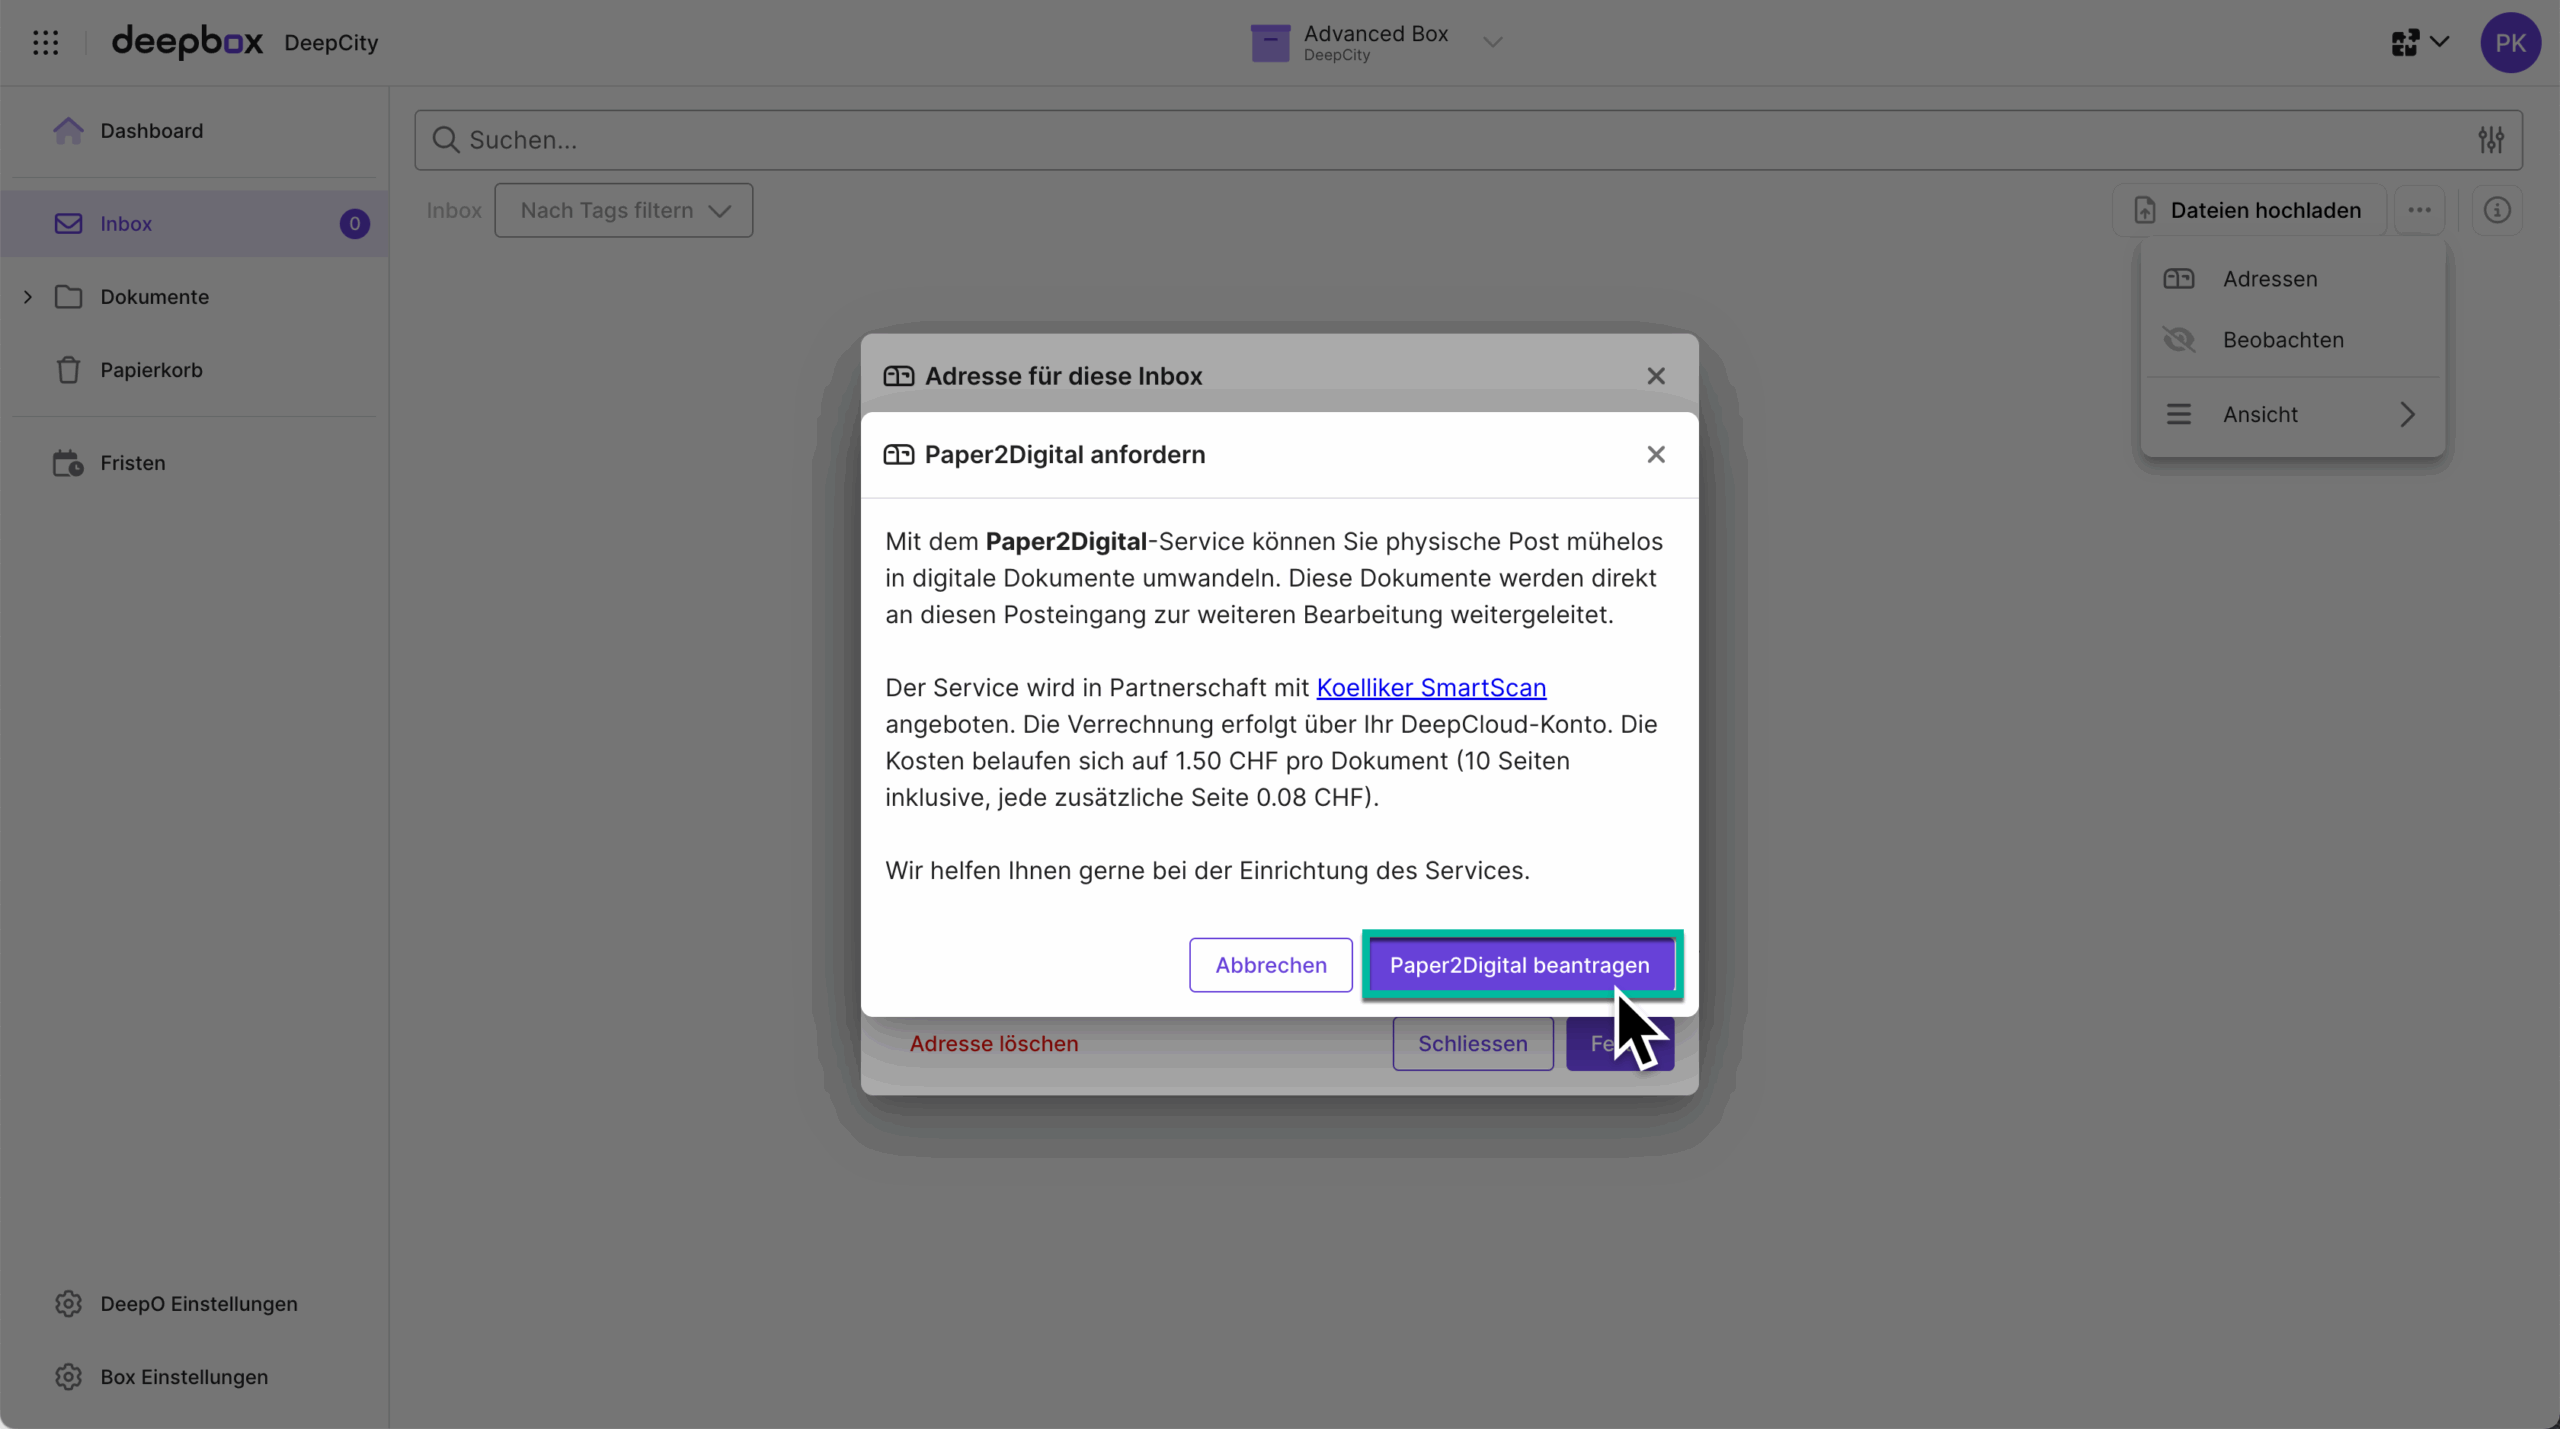Open Box Einstellungen
This screenshot has width=2560, height=1429.
(195, 1377)
